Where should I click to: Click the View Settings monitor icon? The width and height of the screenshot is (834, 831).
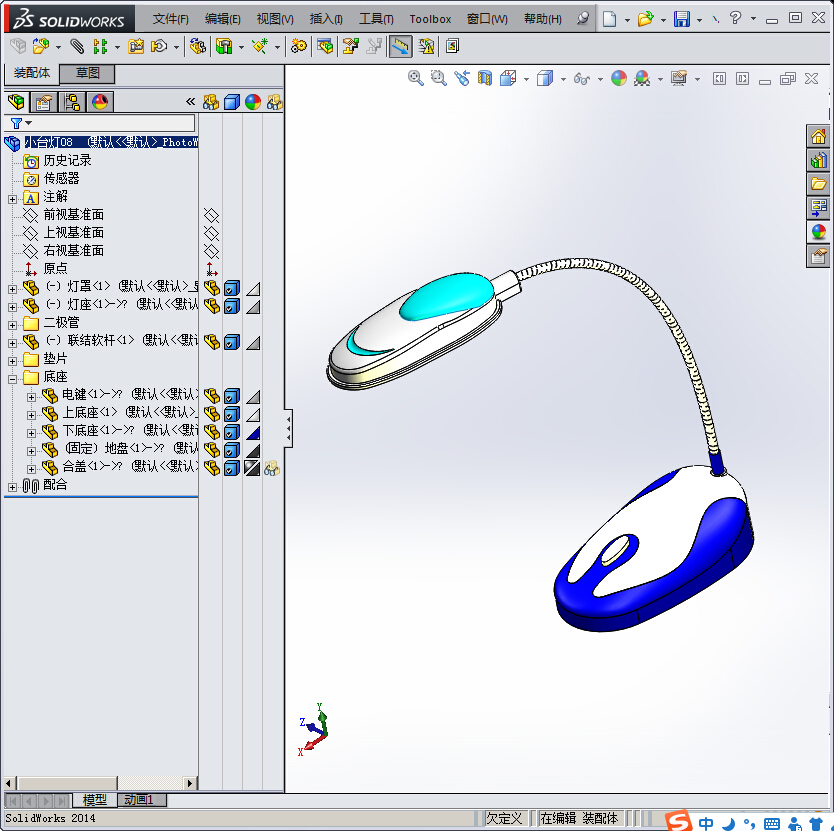click(679, 79)
